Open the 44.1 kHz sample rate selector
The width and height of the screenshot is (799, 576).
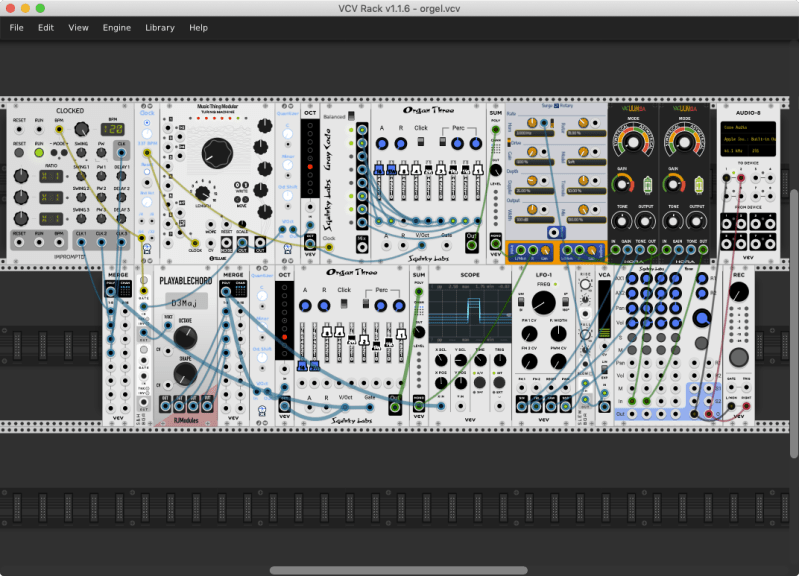[x=733, y=150]
